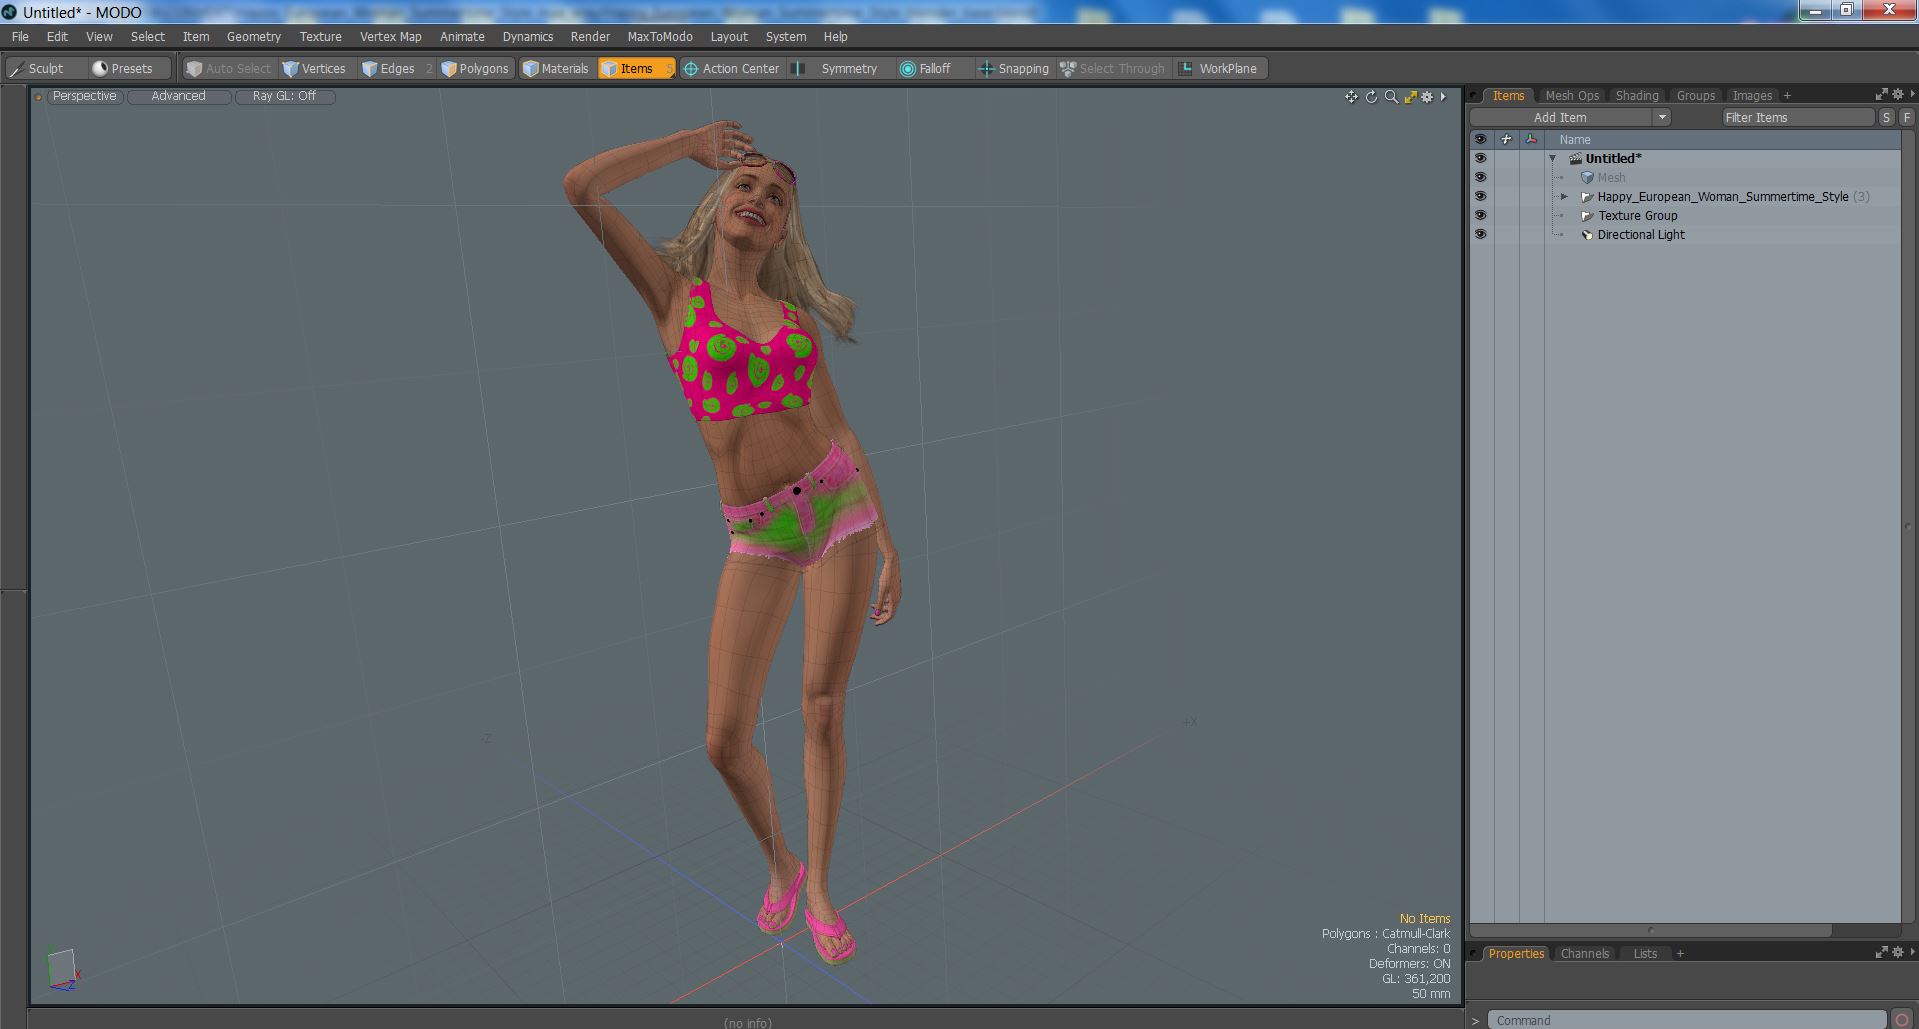Image resolution: width=1919 pixels, height=1029 pixels.
Task: Collapse the Untitled* scene tree
Action: pos(1553,159)
